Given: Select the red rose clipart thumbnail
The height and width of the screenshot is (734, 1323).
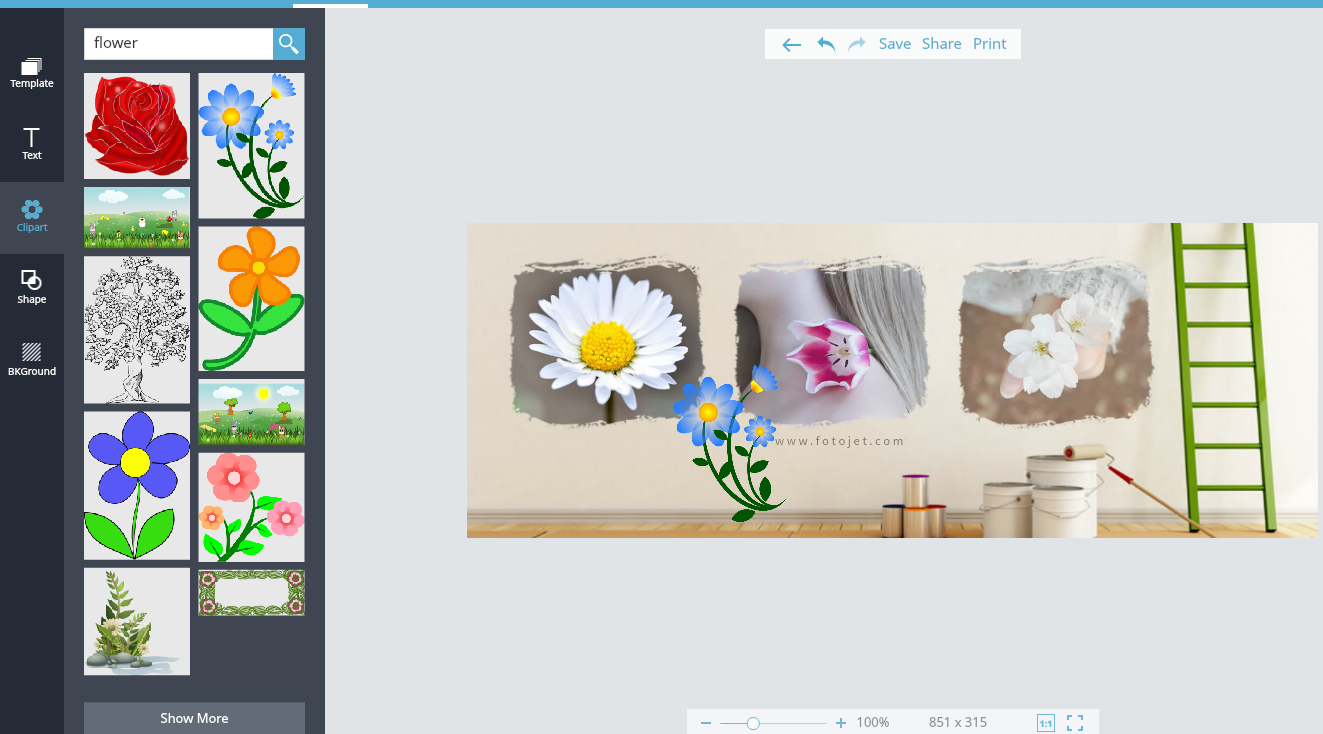Looking at the screenshot, I should click(x=136, y=125).
